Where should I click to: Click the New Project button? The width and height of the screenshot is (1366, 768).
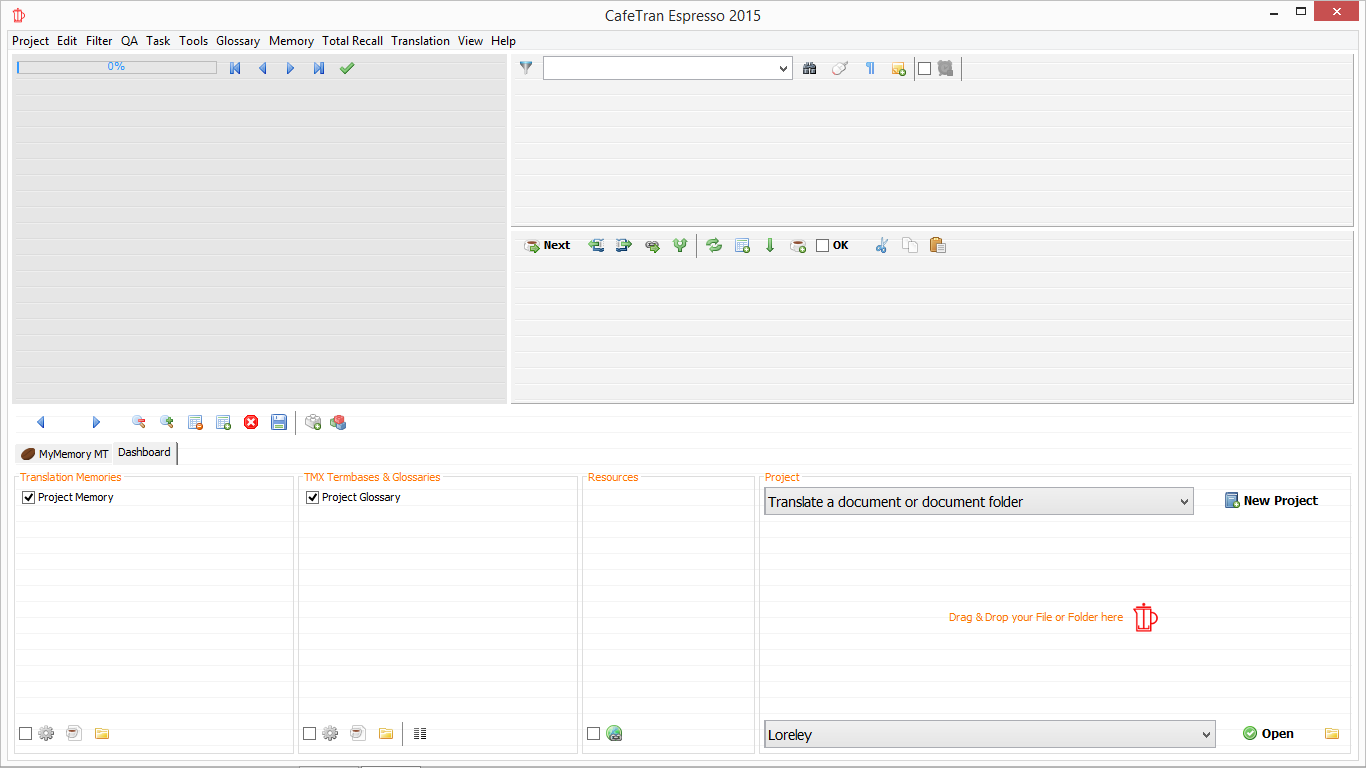pos(1271,500)
